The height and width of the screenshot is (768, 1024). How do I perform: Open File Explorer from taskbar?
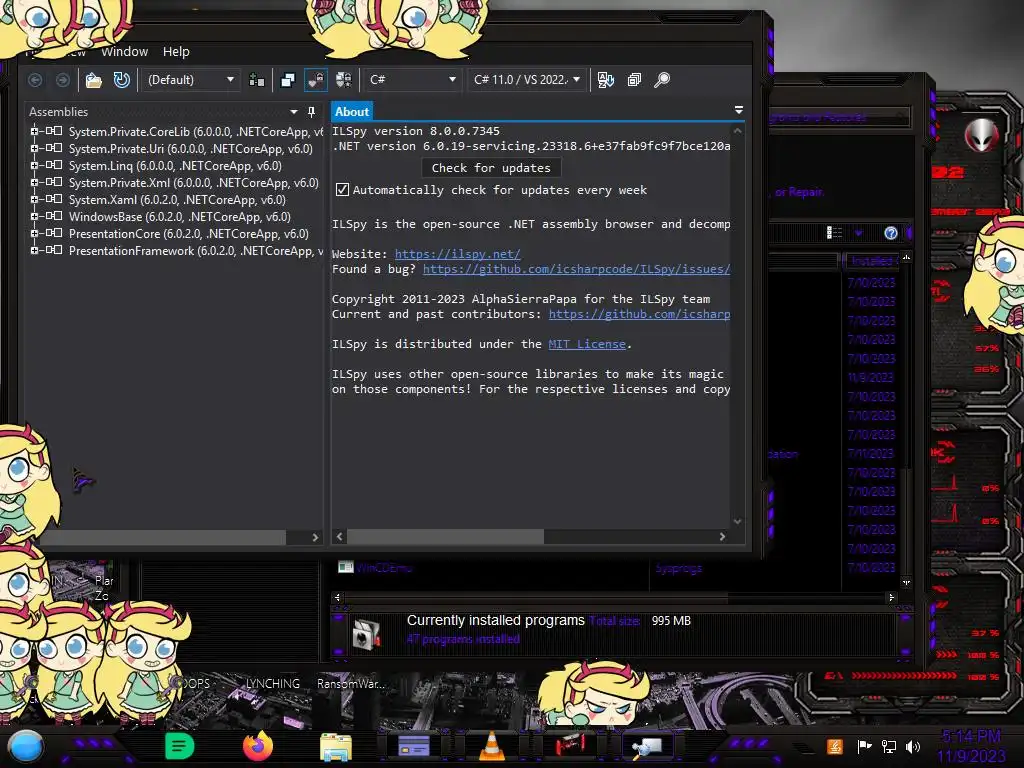(336, 746)
